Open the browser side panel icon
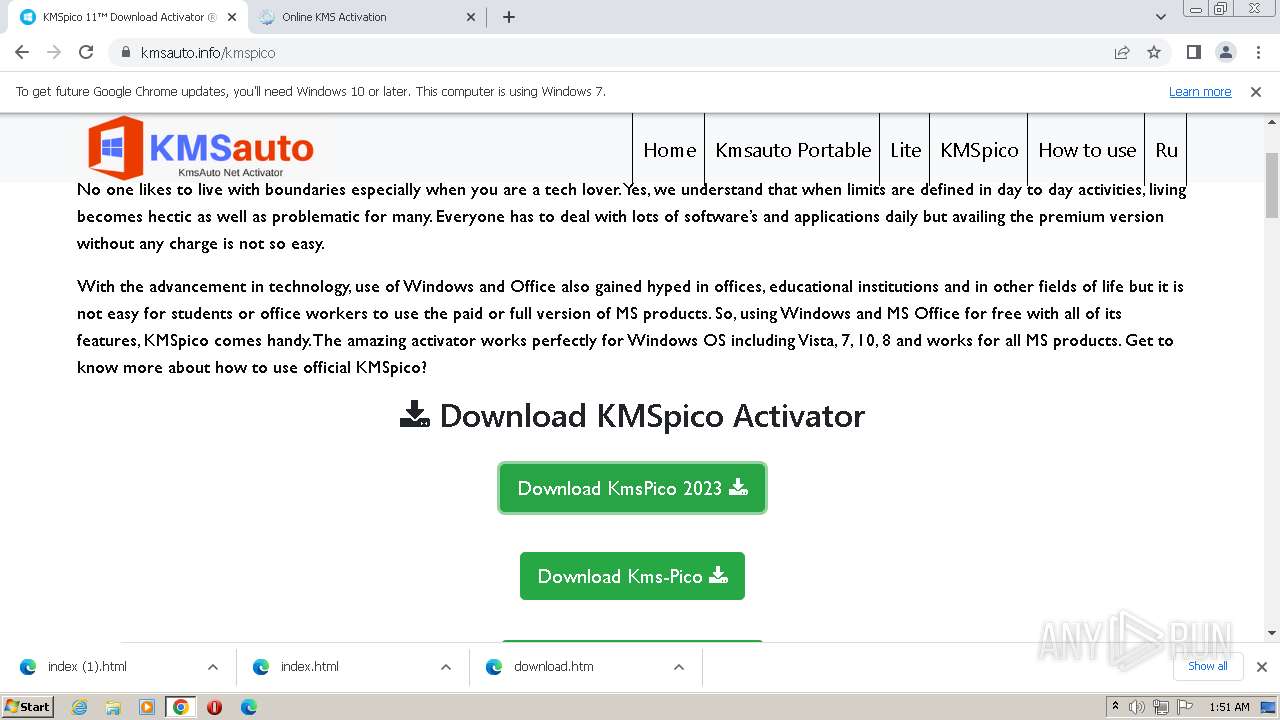 click(1193, 52)
